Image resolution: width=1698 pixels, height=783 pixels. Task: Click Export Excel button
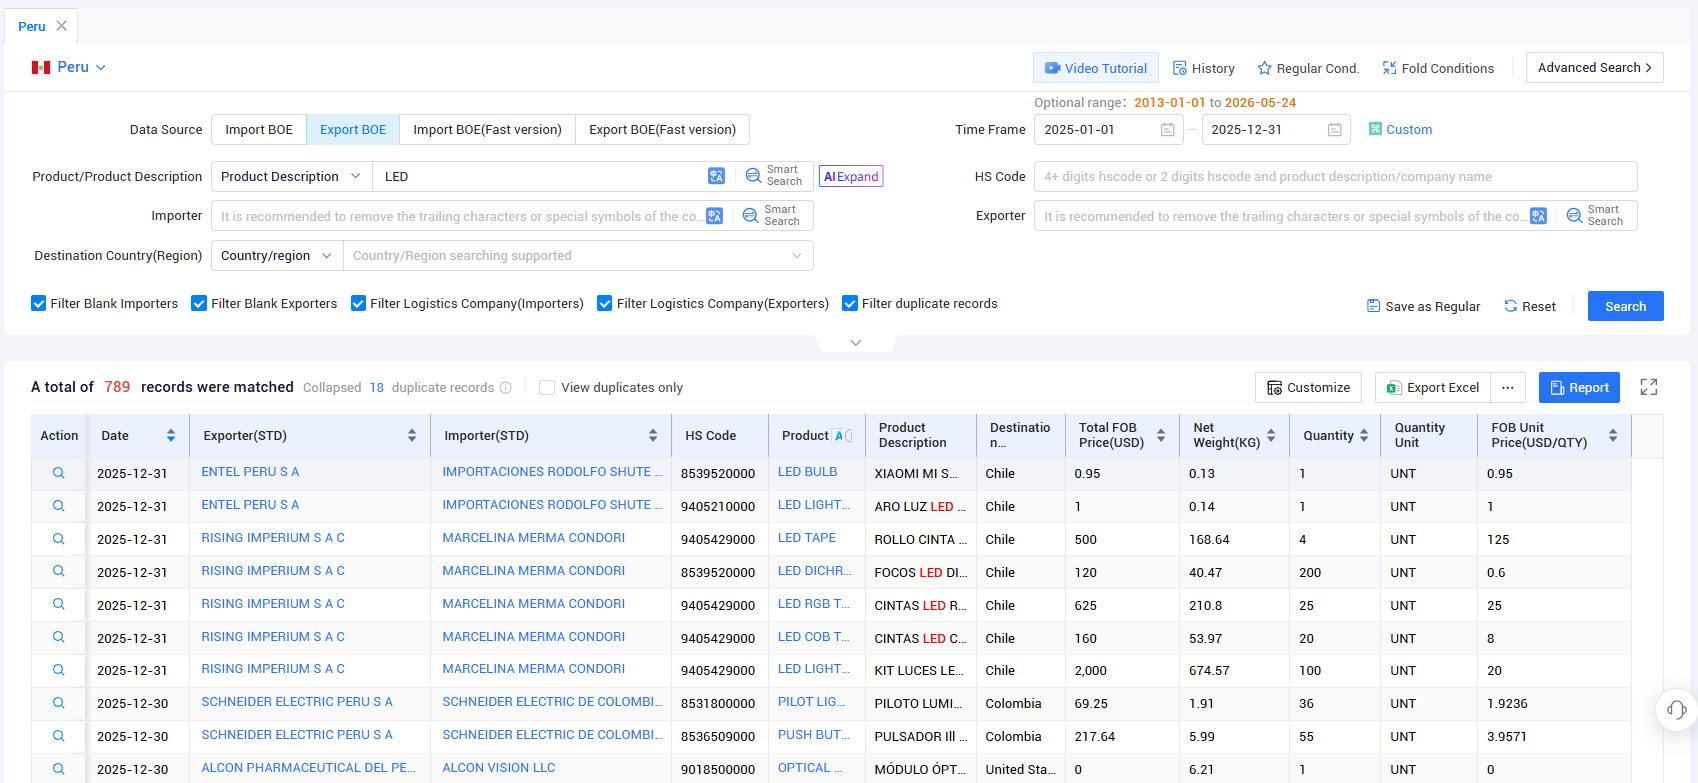[1433, 388]
